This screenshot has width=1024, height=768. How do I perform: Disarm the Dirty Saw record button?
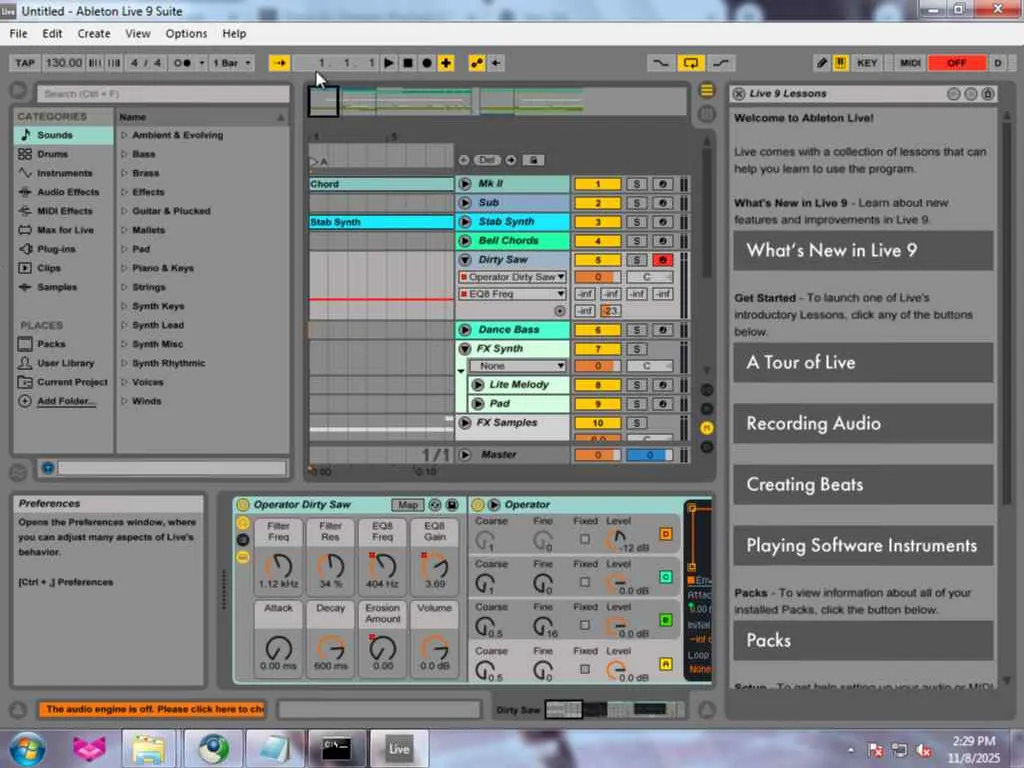[x=662, y=260]
